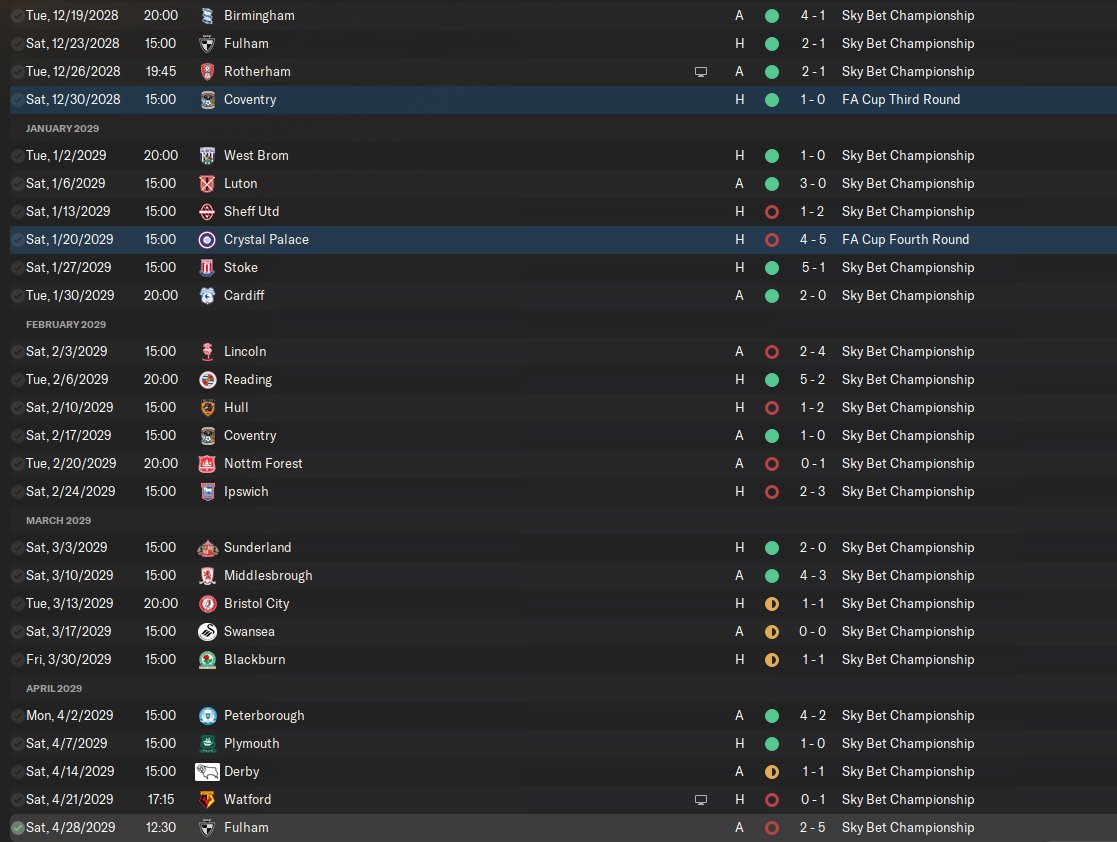Click the Watford club badge

point(207,800)
